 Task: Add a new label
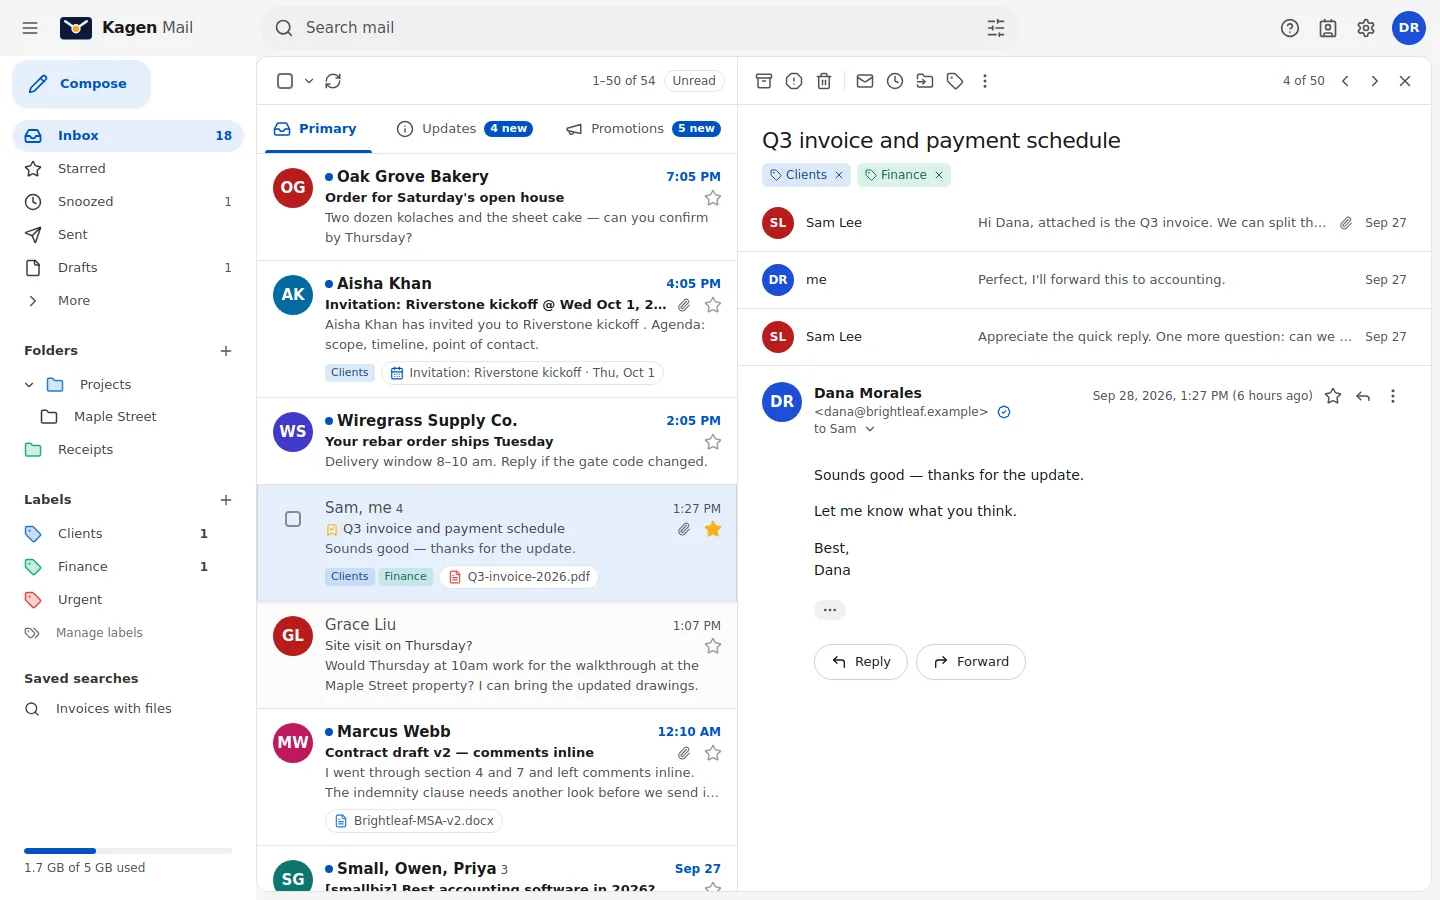(x=226, y=500)
